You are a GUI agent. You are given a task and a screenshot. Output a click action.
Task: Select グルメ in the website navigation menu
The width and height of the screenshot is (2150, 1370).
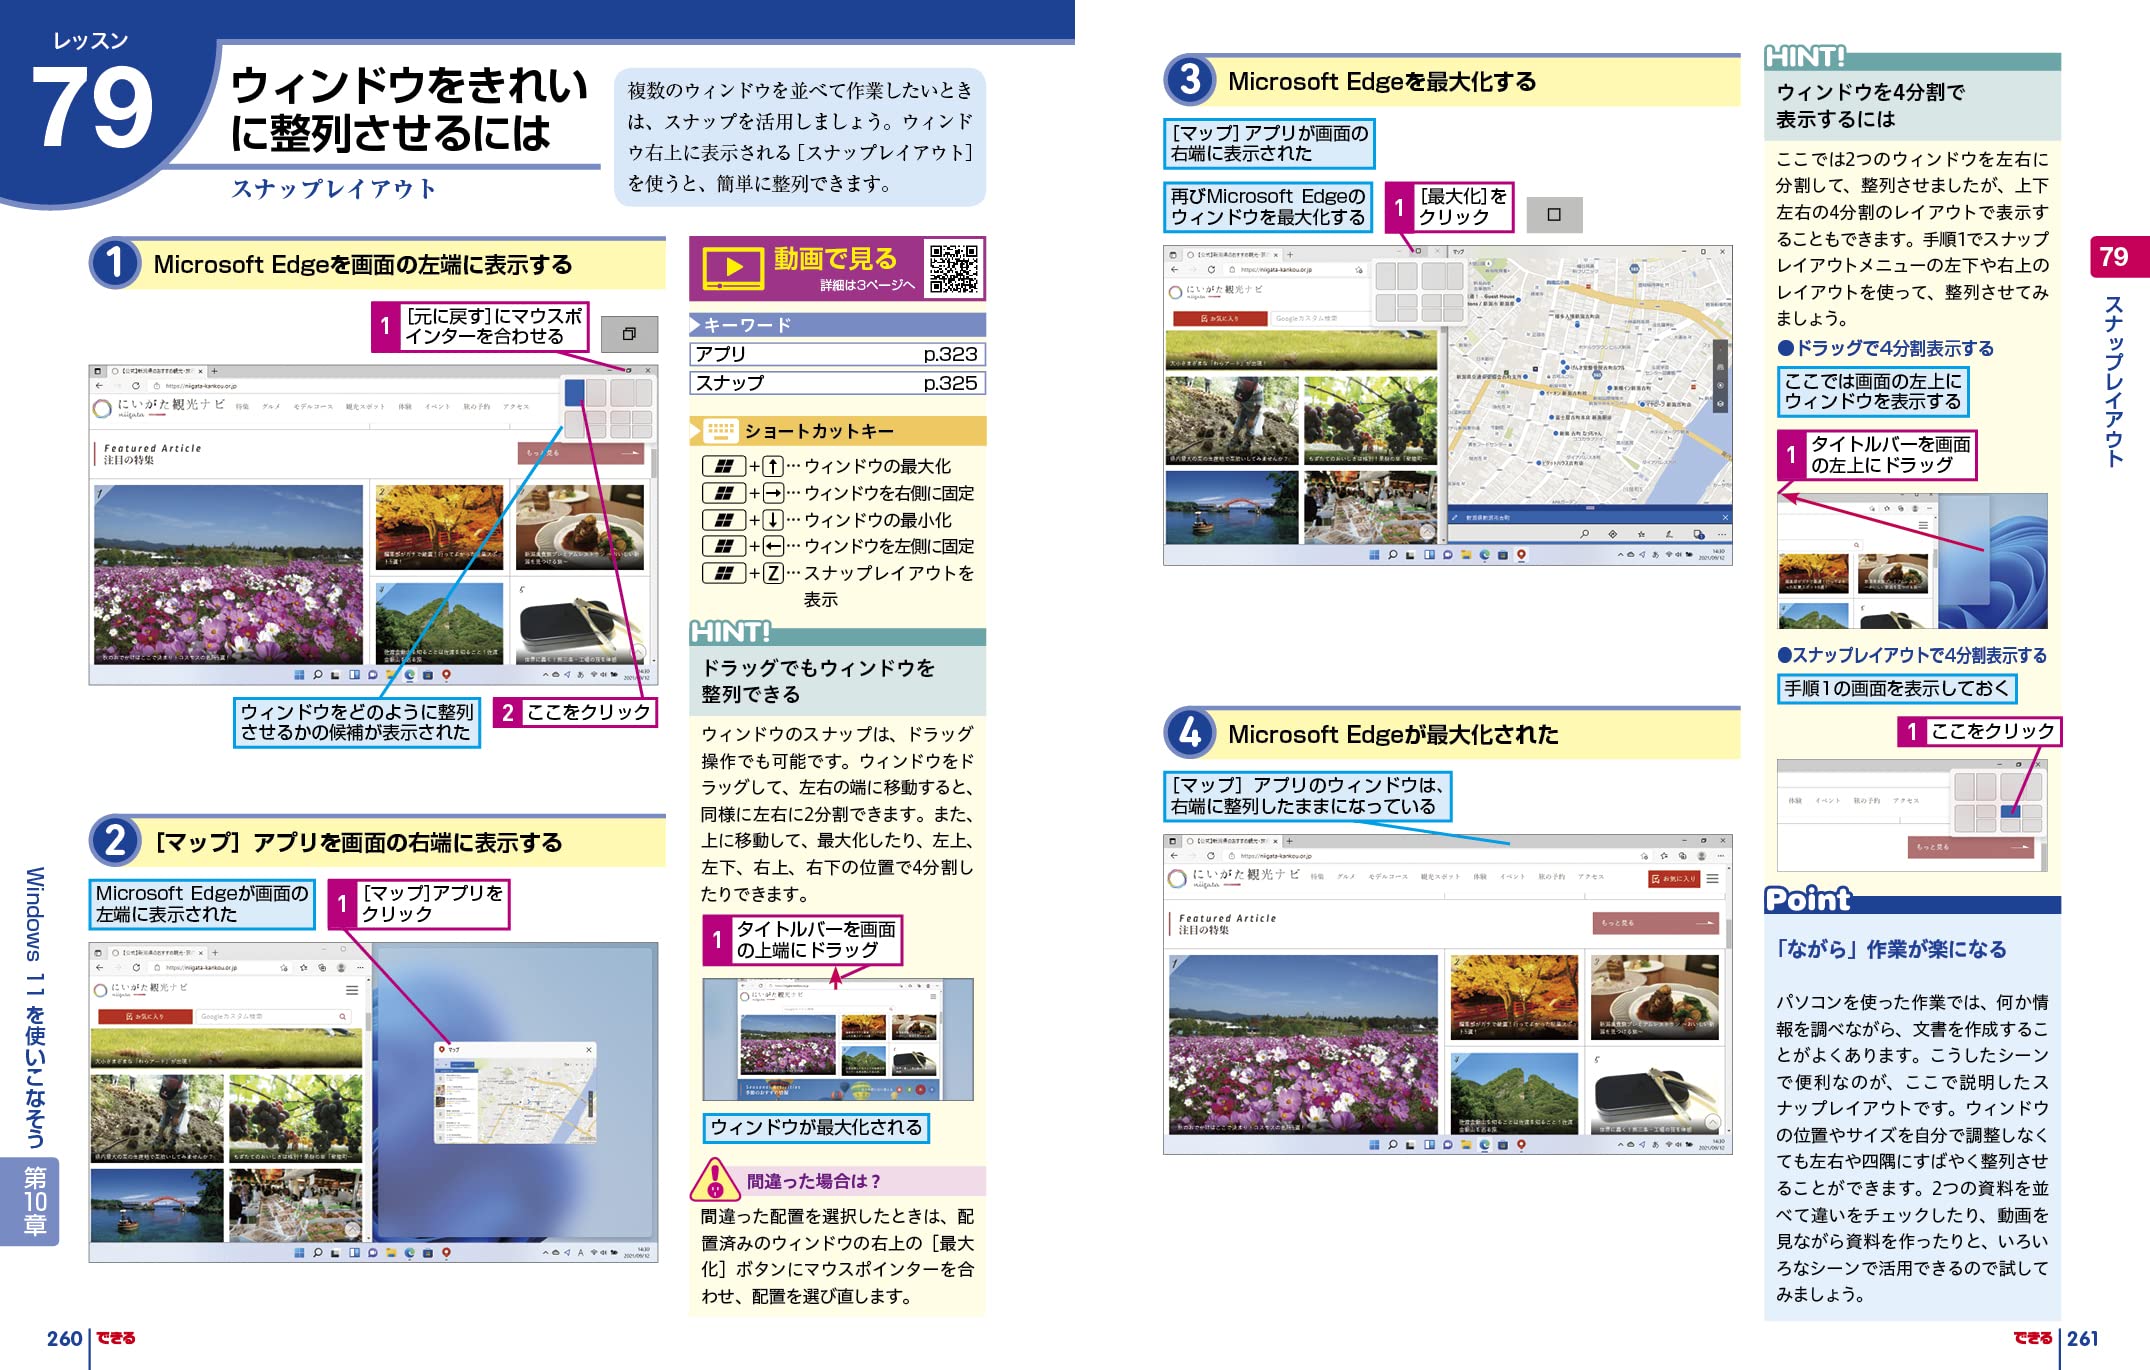coord(1347,877)
